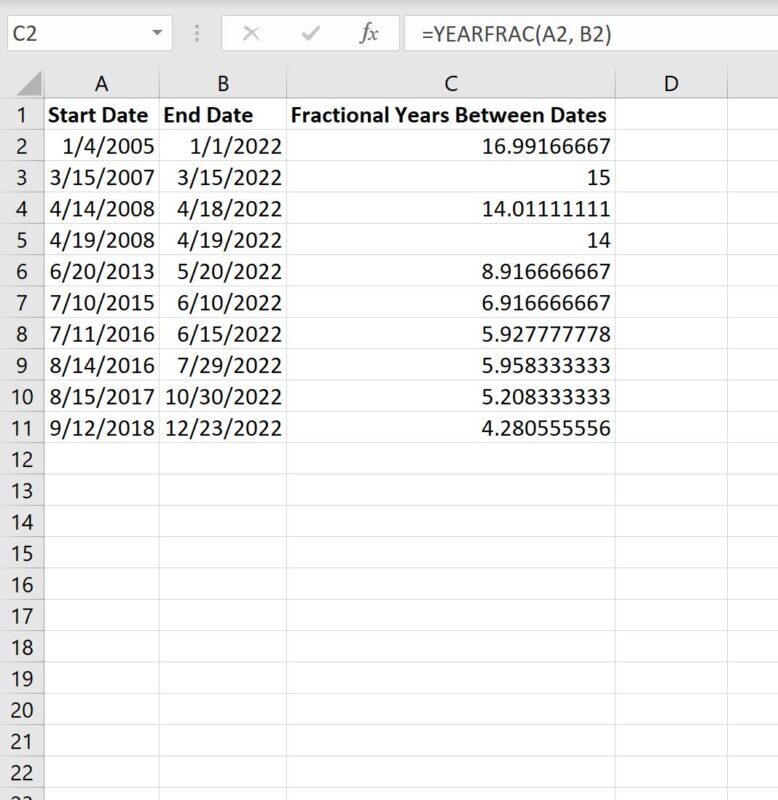Select row 12 header
This screenshot has width=778, height=800.
pyautogui.click(x=21, y=459)
